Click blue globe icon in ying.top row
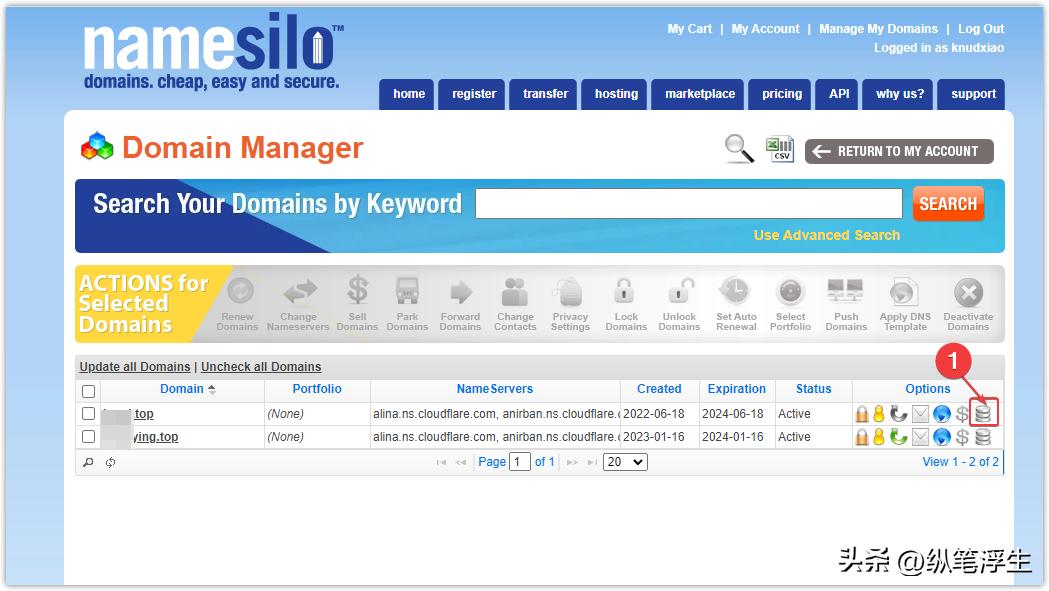The width and height of the screenshot is (1049, 591). tap(942, 438)
